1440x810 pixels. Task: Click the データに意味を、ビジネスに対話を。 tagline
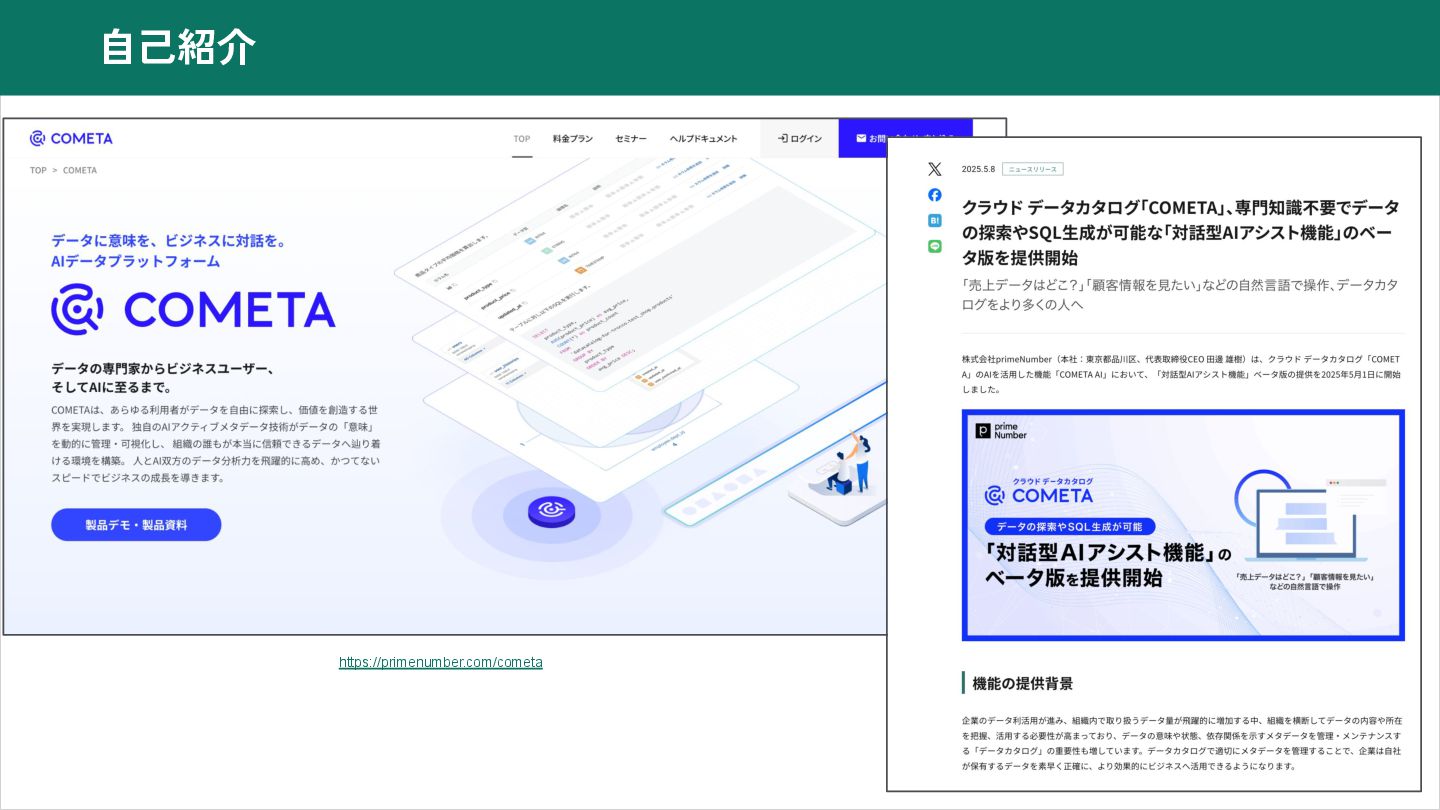point(169,241)
